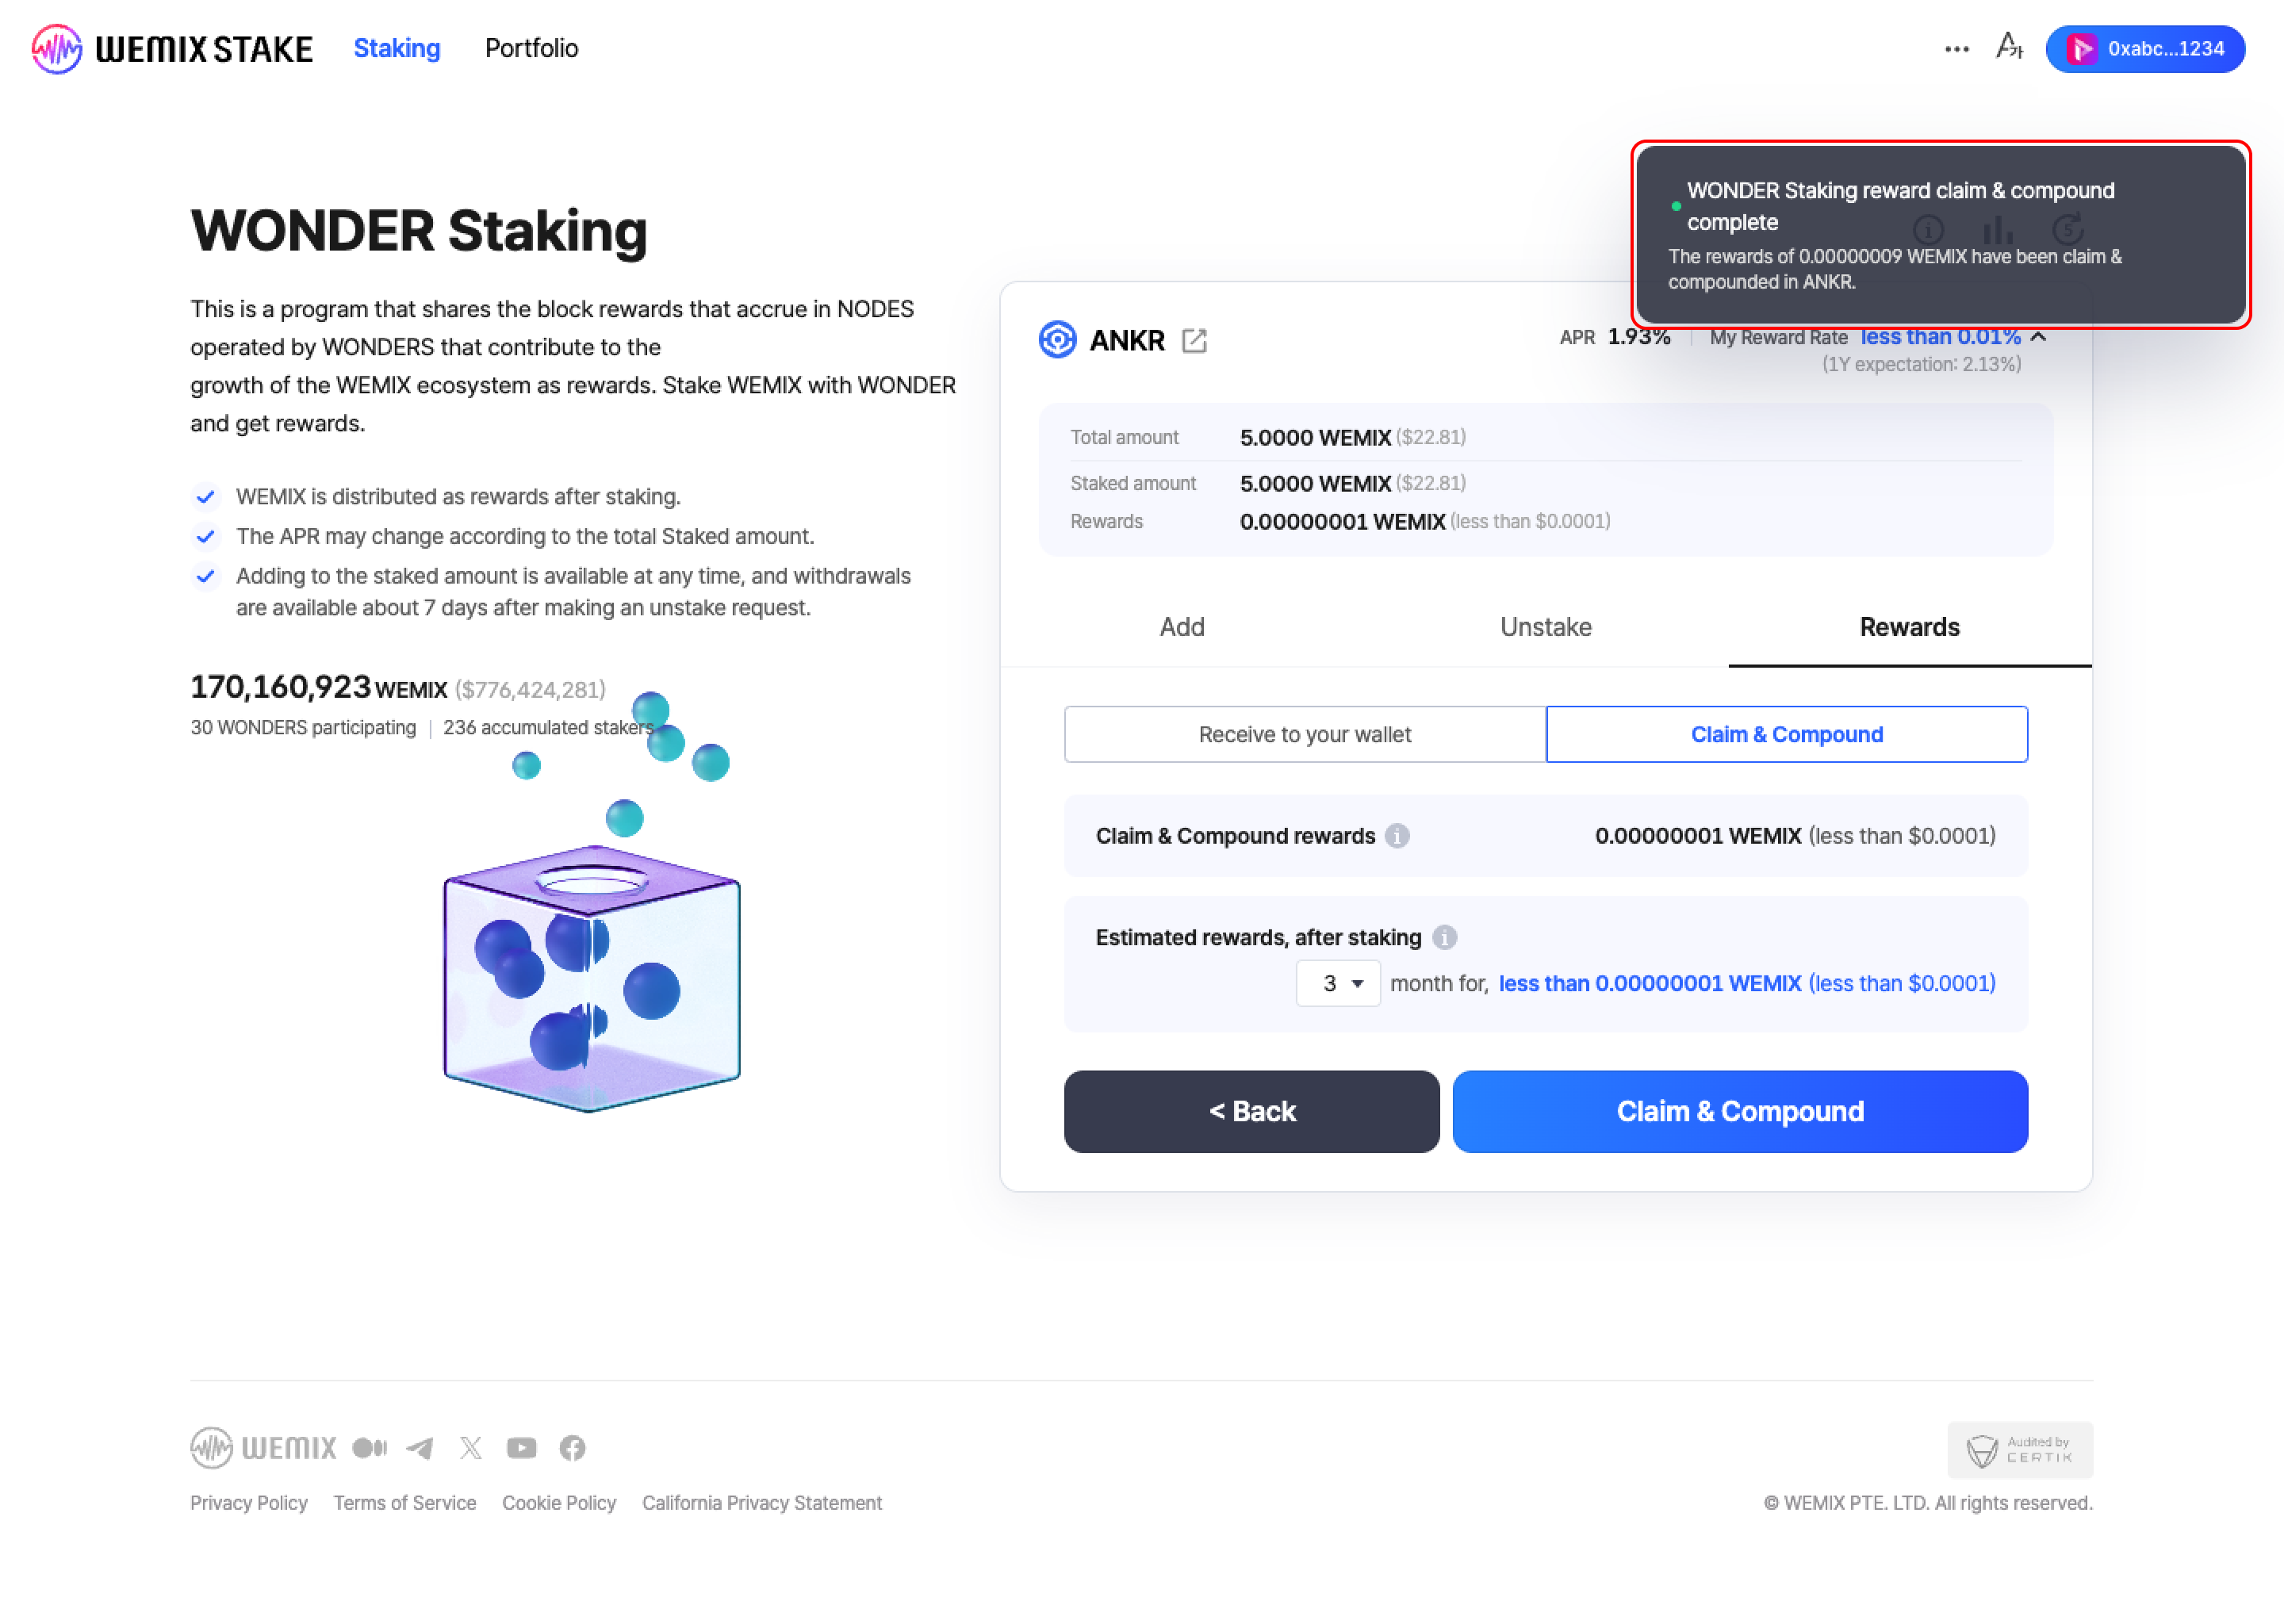Screen dimensions: 2284x1624
Task: Click the Back button
Action: pyautogui.click(x=1251, y=1111)
